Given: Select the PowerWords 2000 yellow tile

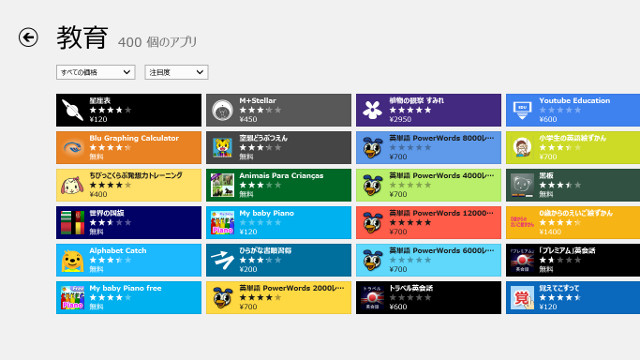Looking at the screenshot, I should (x=278, y=298).
